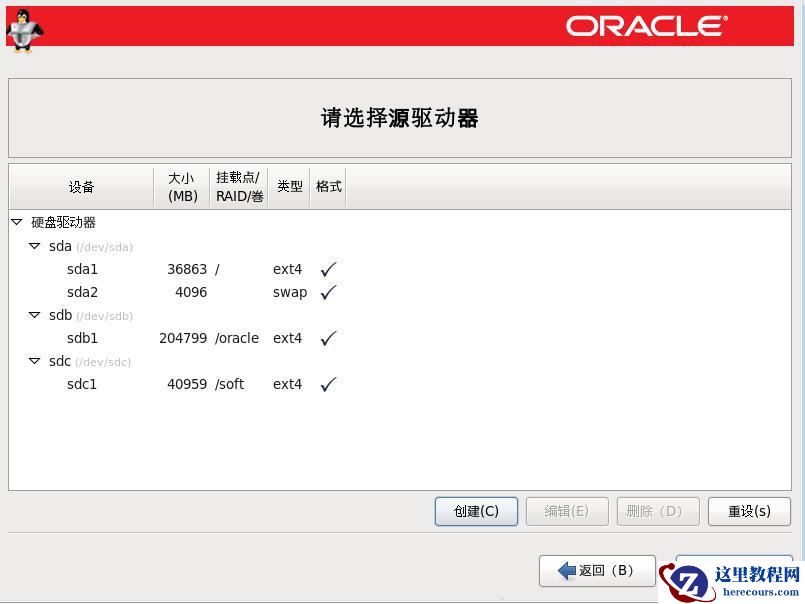
Task: Click the format checkmark for sdb1
Action: click(328, 338)
